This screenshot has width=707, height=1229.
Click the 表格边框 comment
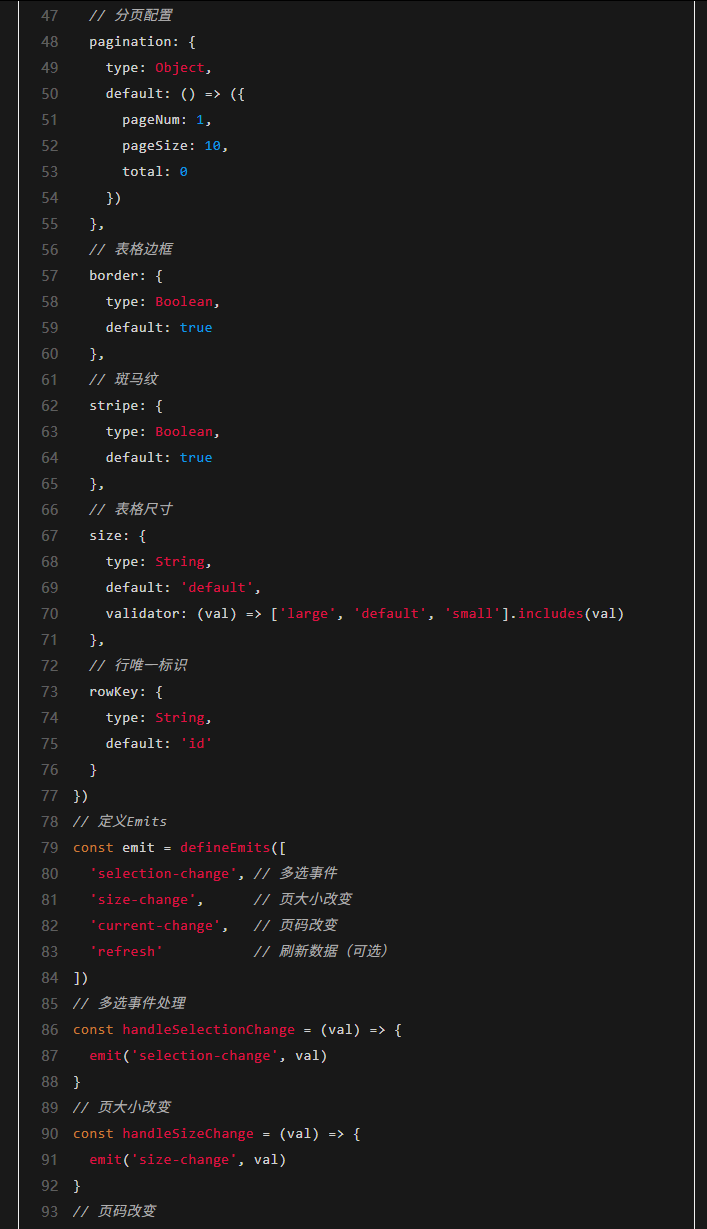[x=143, y=250]
